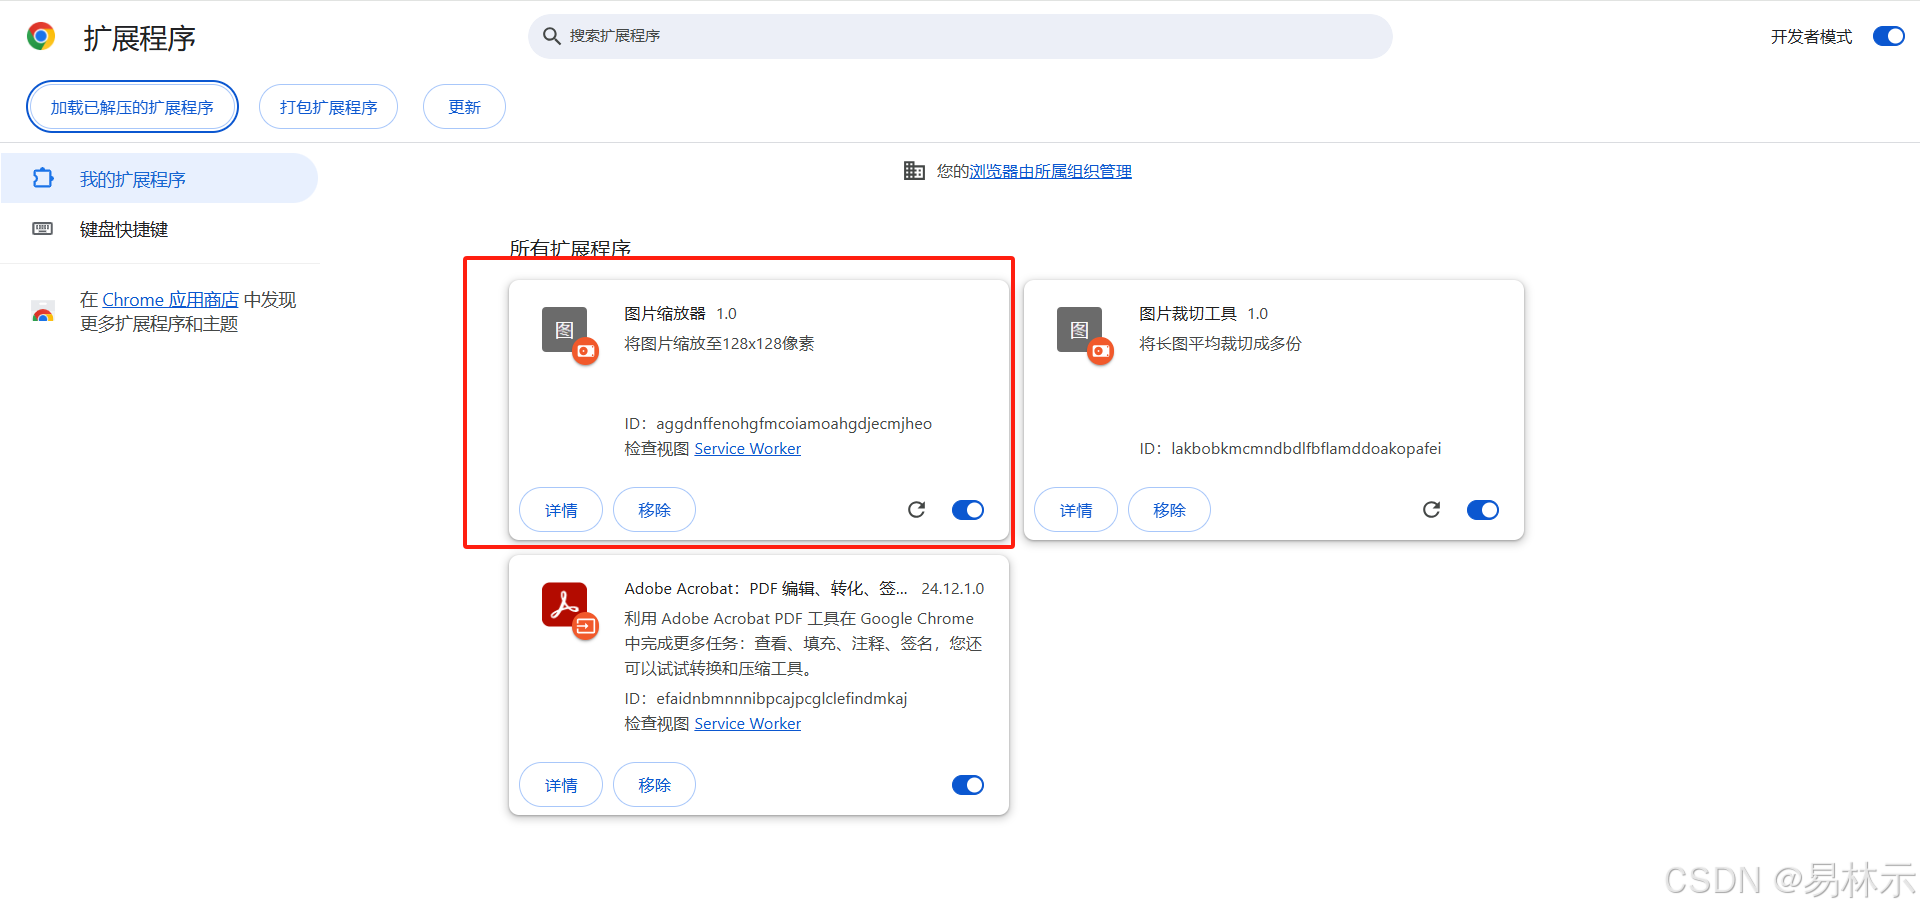The image size is (1920, 912).
Task: Click version number 24.12.1.0
Action: pyautogui.click(x=952, y=589)
